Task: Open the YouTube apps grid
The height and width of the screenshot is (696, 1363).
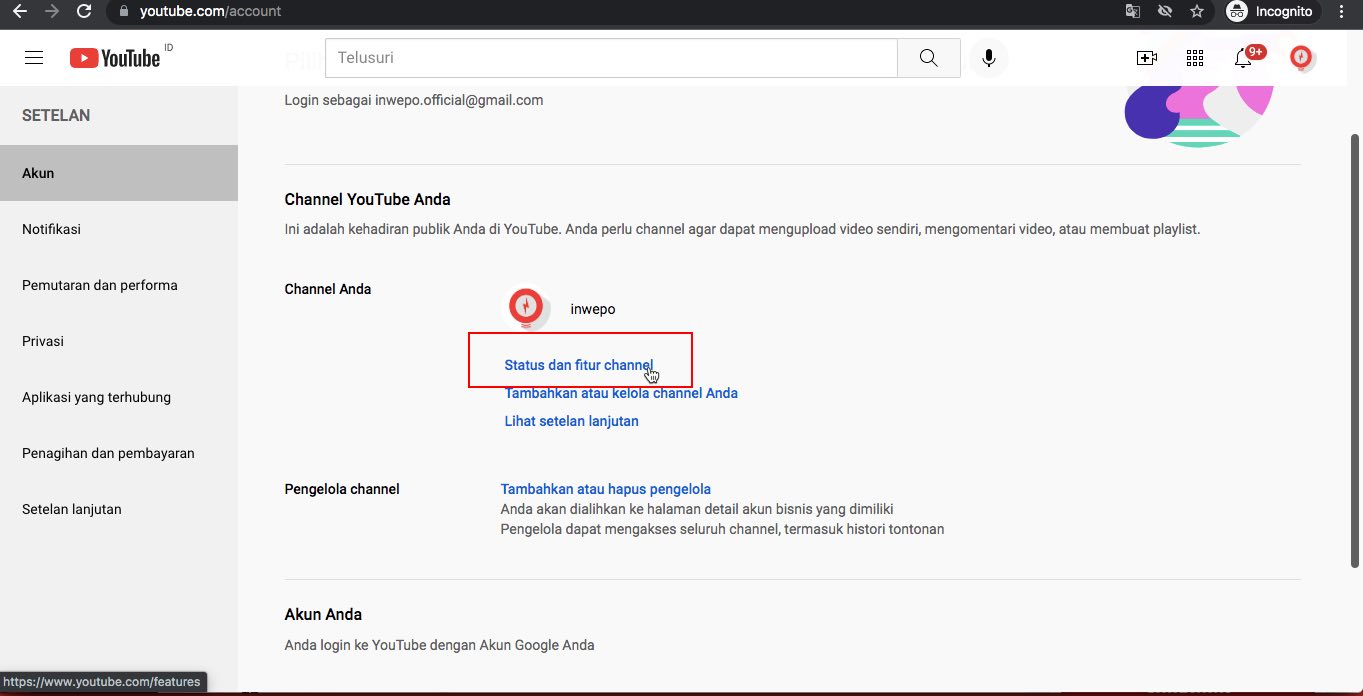Action: (x=1195, y=58)
